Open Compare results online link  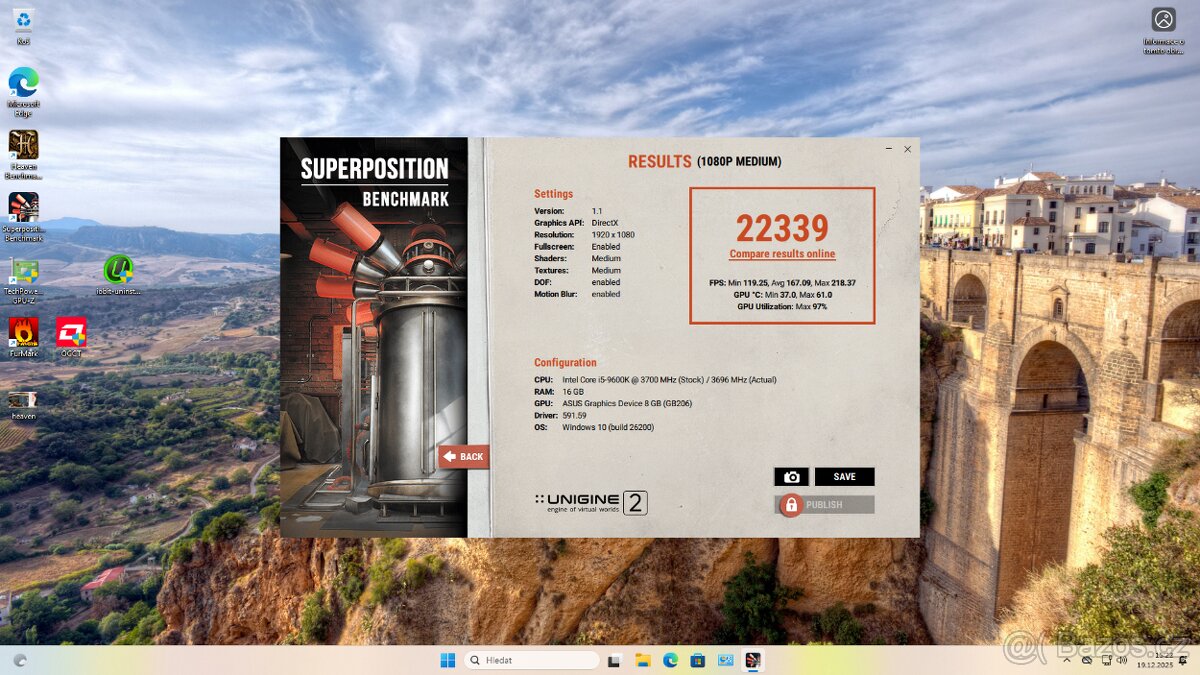click(782, 253)
